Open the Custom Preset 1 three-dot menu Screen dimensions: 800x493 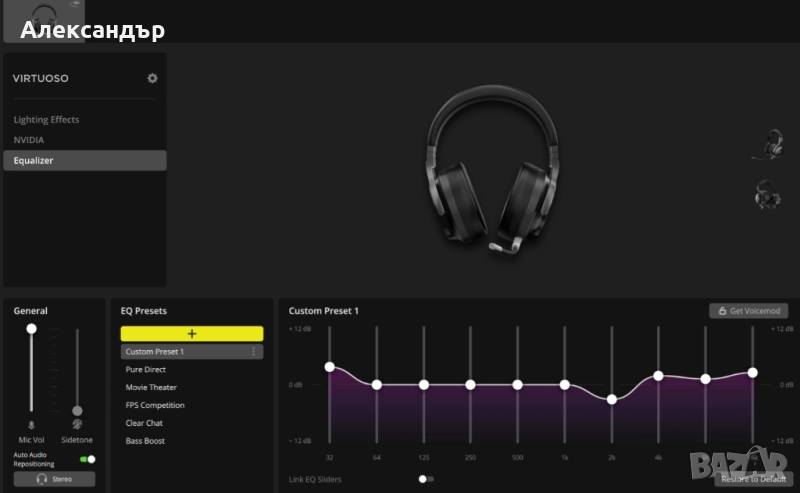253,352
